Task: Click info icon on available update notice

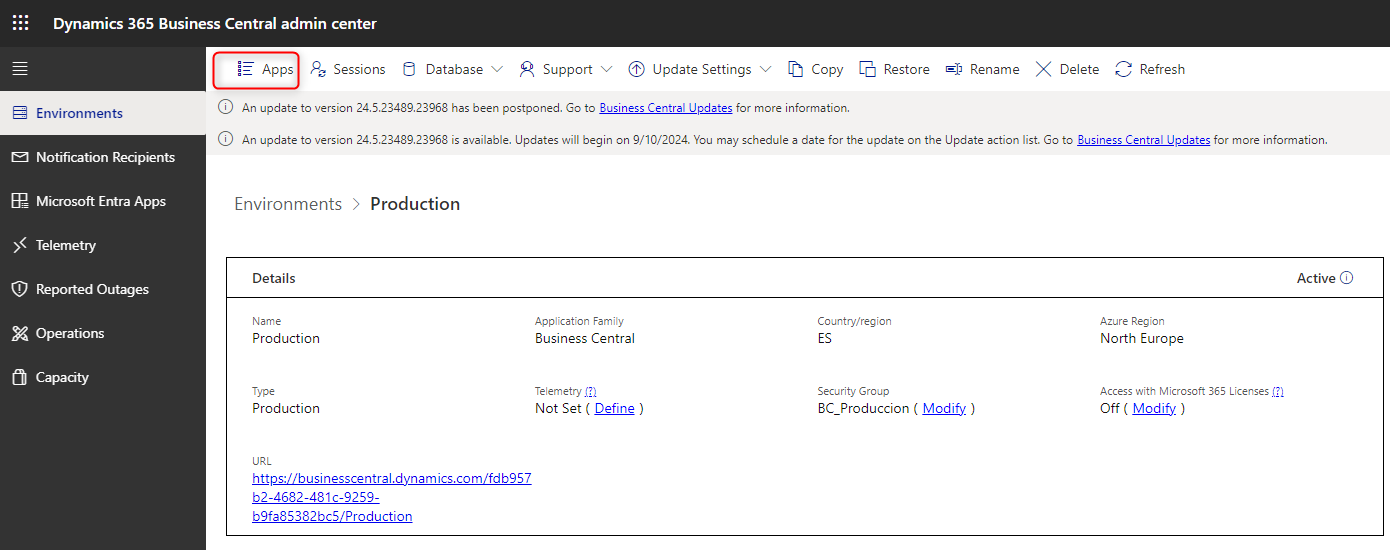Action: tap(225, 140)
